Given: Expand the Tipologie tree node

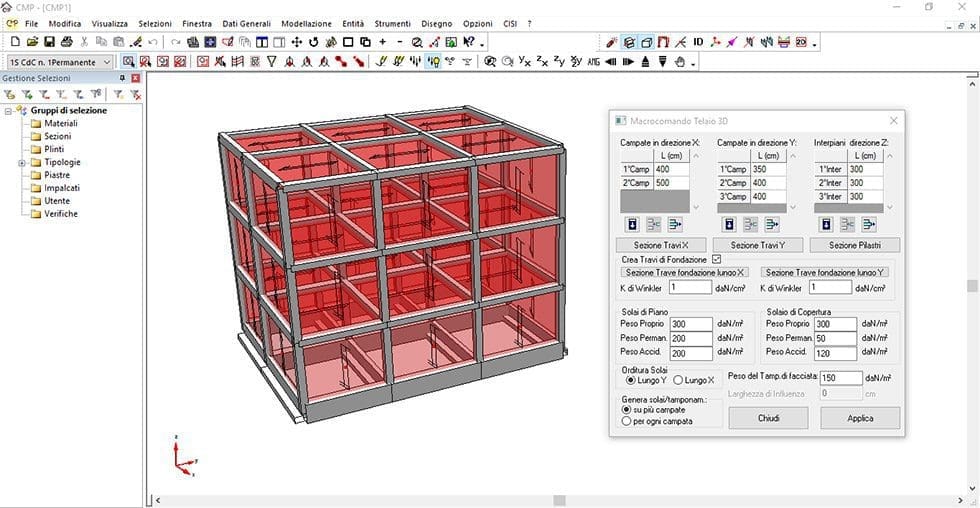Looking at the screenshot, I should [x=21, y=162].
